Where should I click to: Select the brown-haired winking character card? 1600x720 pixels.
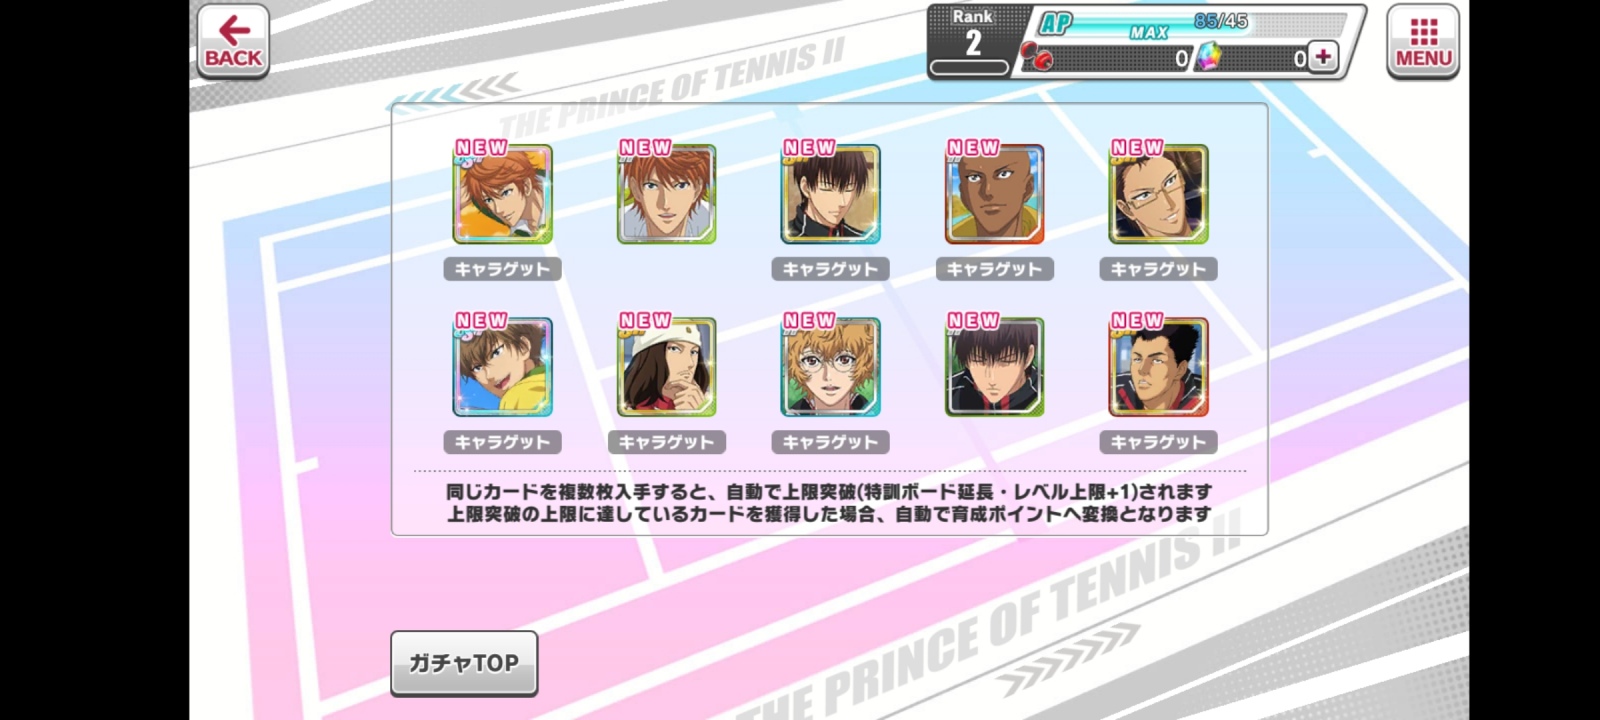coord(502,367)
